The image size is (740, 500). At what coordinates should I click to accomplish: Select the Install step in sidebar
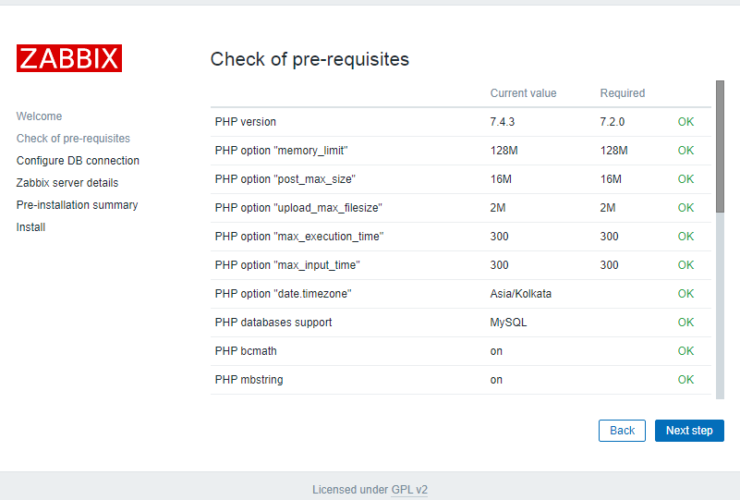31,227
